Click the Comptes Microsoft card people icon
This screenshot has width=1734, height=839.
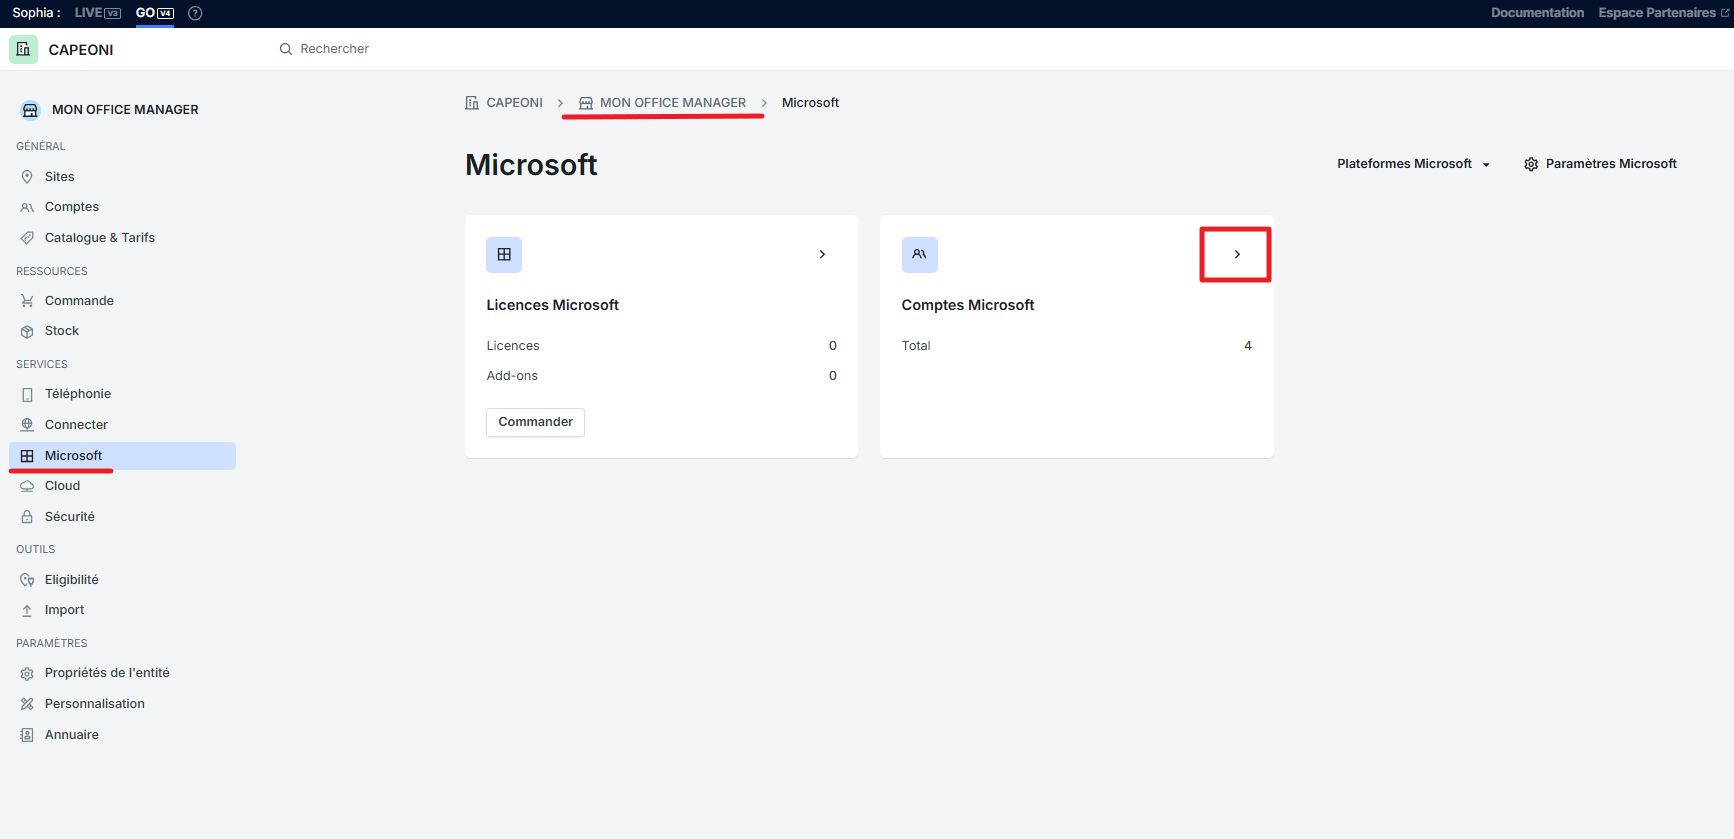[919, 255]
